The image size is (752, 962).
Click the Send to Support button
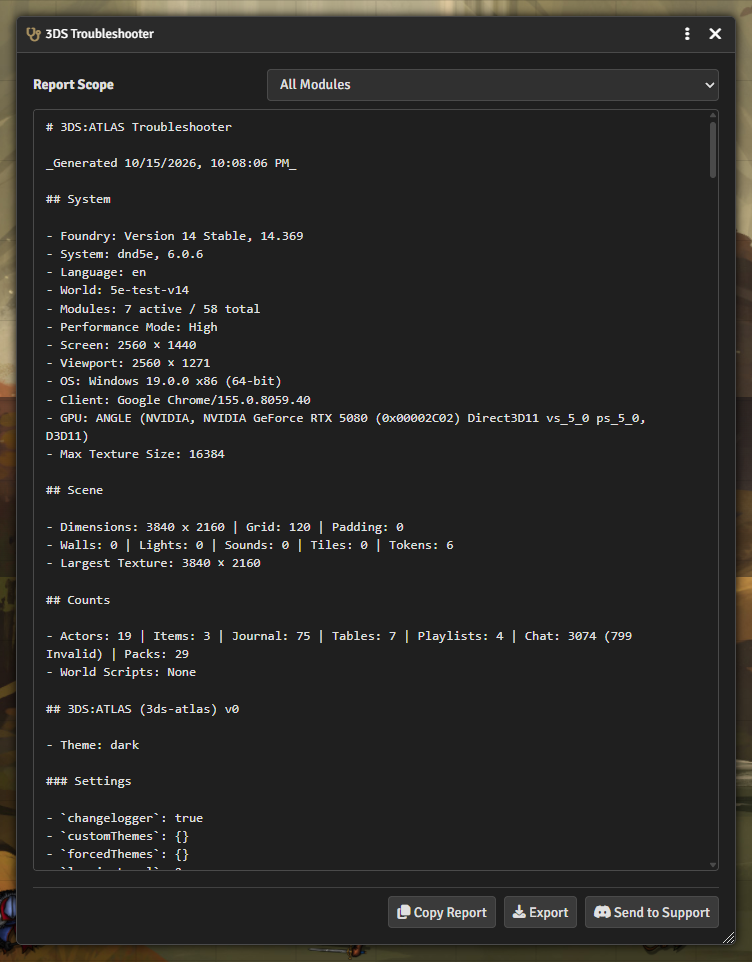click(651, 912)
